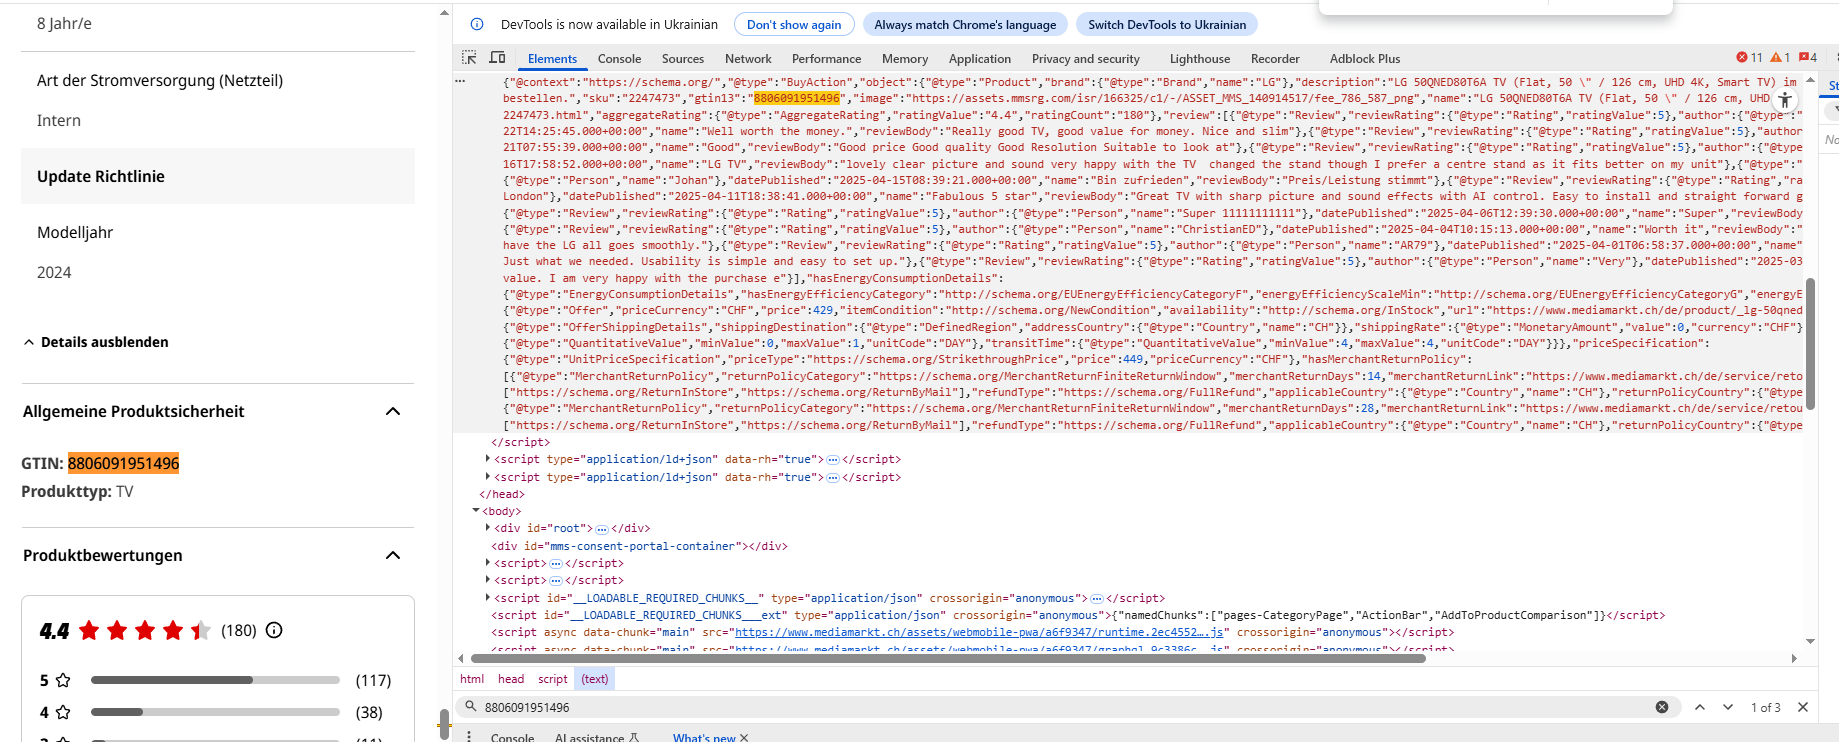Screen dimensions: 1839x742
Task: Click Don't show again button
Action: tap(794, 25)
